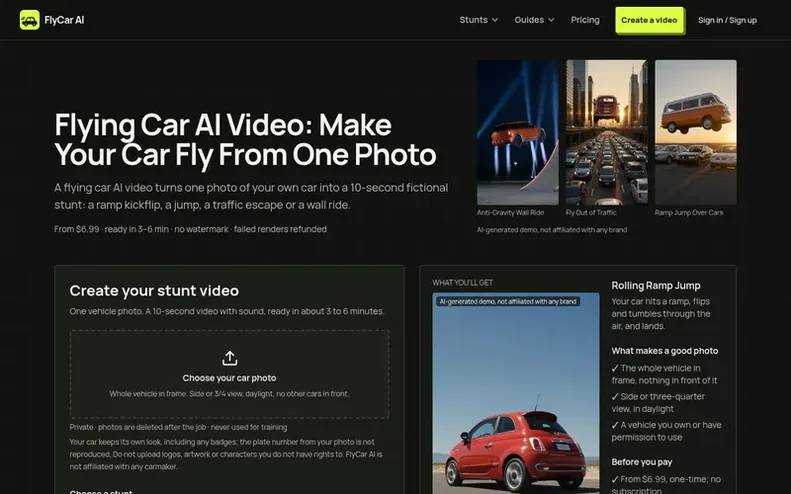Select the Fly Out of Traffic thumbnail
This screenshot has height=494, width=791.
click(x=607, y=132)
